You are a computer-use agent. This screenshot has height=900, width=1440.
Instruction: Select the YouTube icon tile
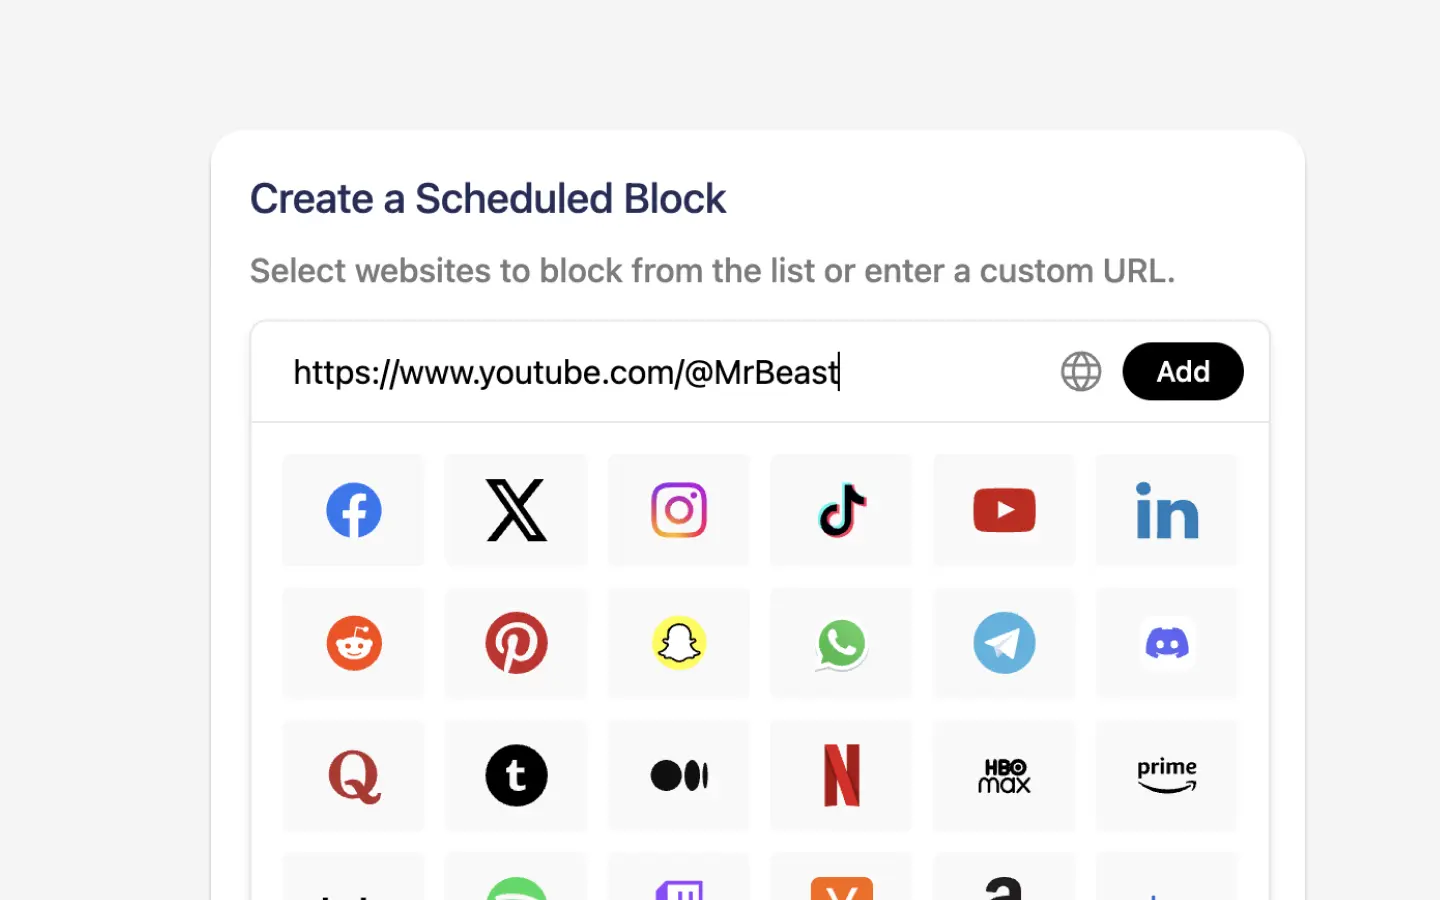coord(1004,510)
